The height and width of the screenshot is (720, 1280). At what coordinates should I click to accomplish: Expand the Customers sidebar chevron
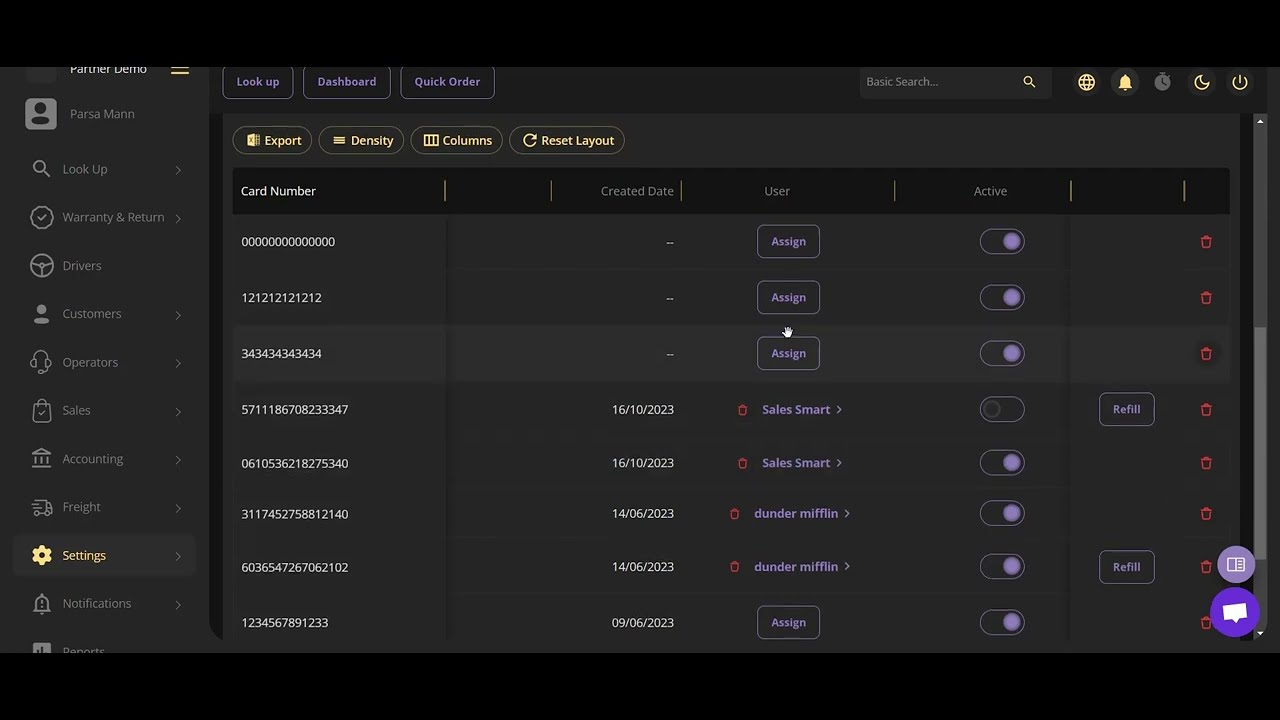[178, 315]
